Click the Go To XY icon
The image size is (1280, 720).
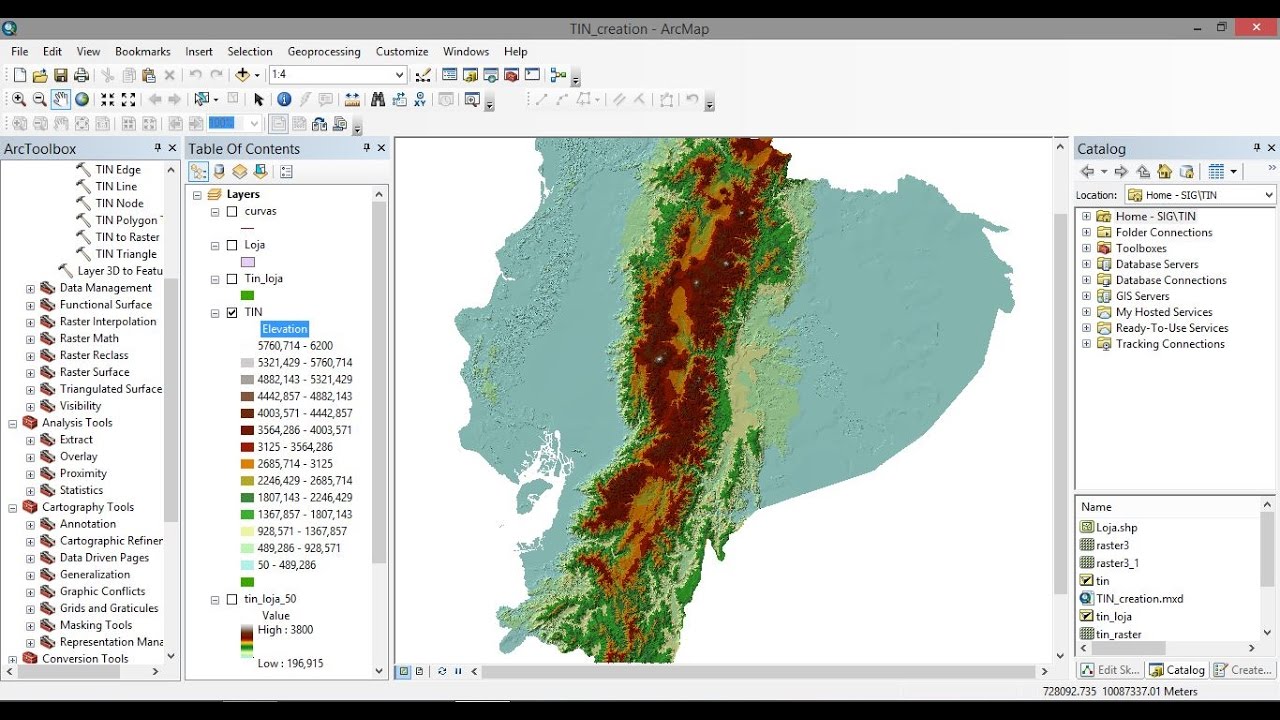click(420, 99)
